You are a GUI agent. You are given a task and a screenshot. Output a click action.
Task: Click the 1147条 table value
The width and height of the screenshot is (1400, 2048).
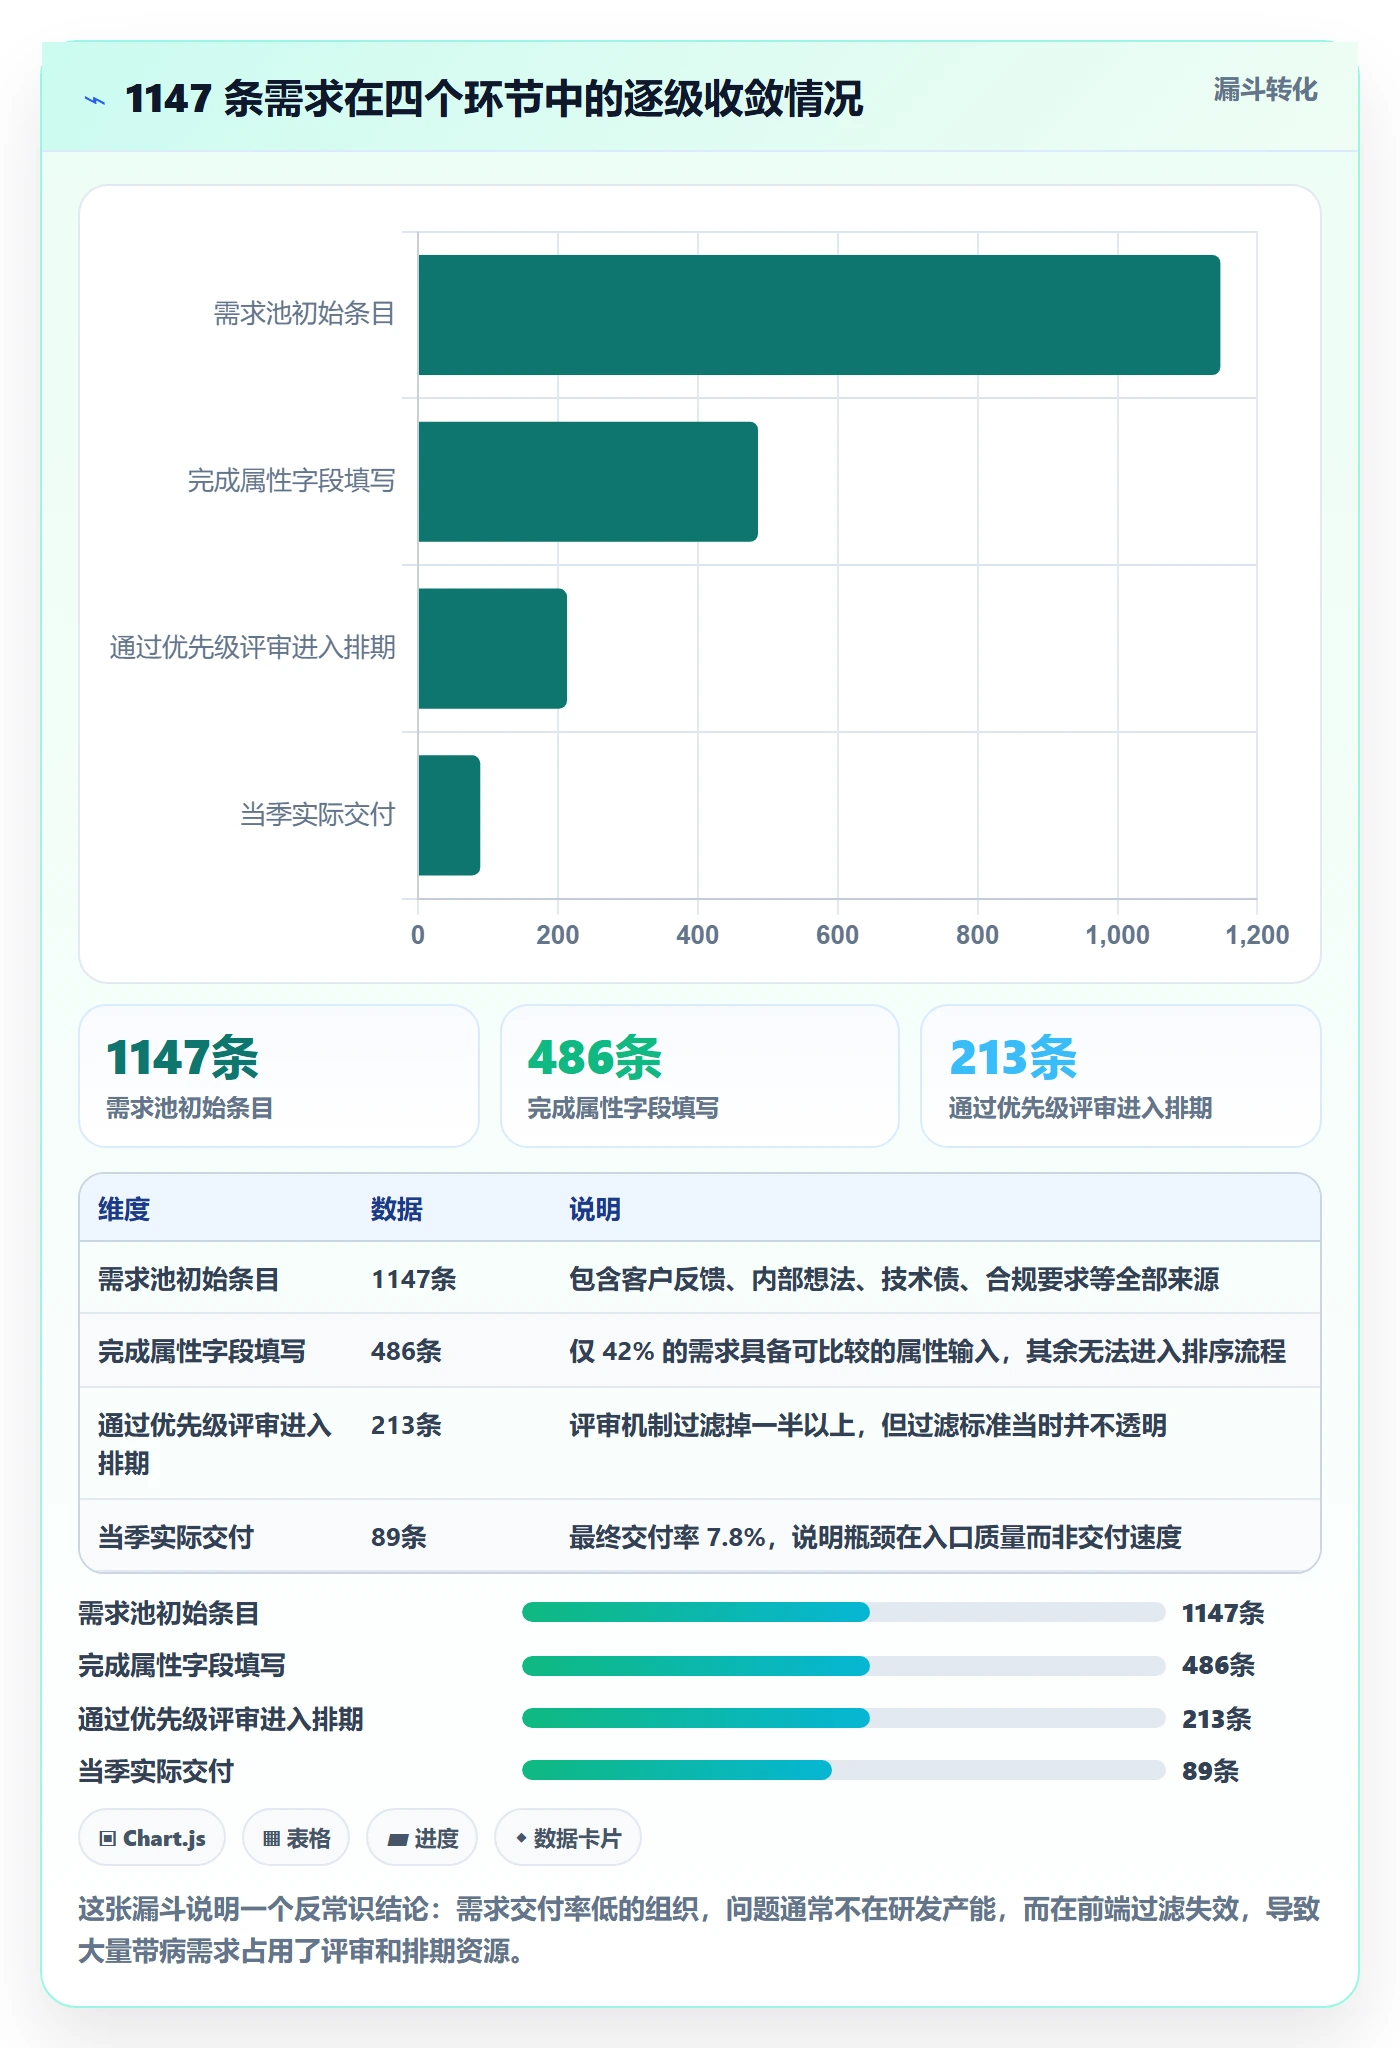(x=414, y=1279)
